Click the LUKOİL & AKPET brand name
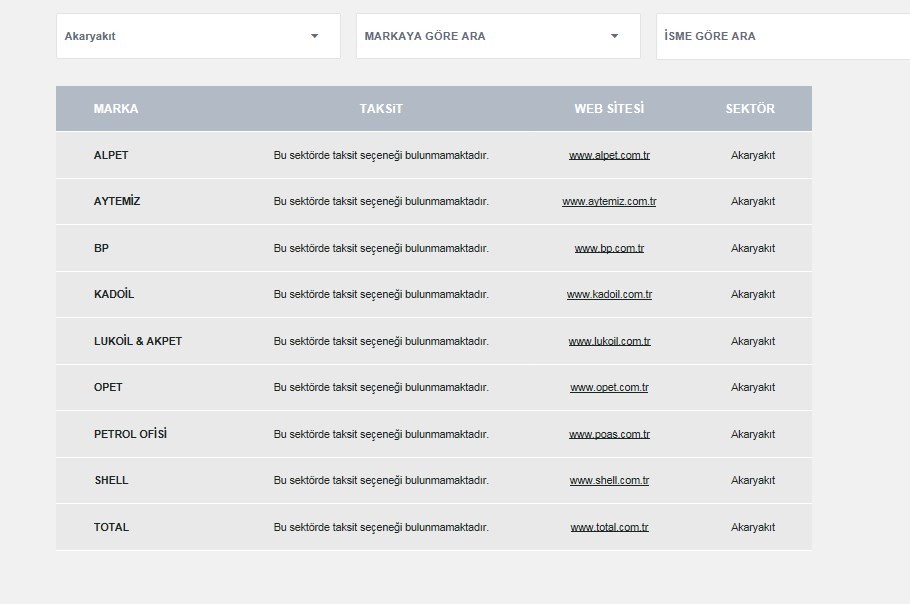 pos(138,341)
